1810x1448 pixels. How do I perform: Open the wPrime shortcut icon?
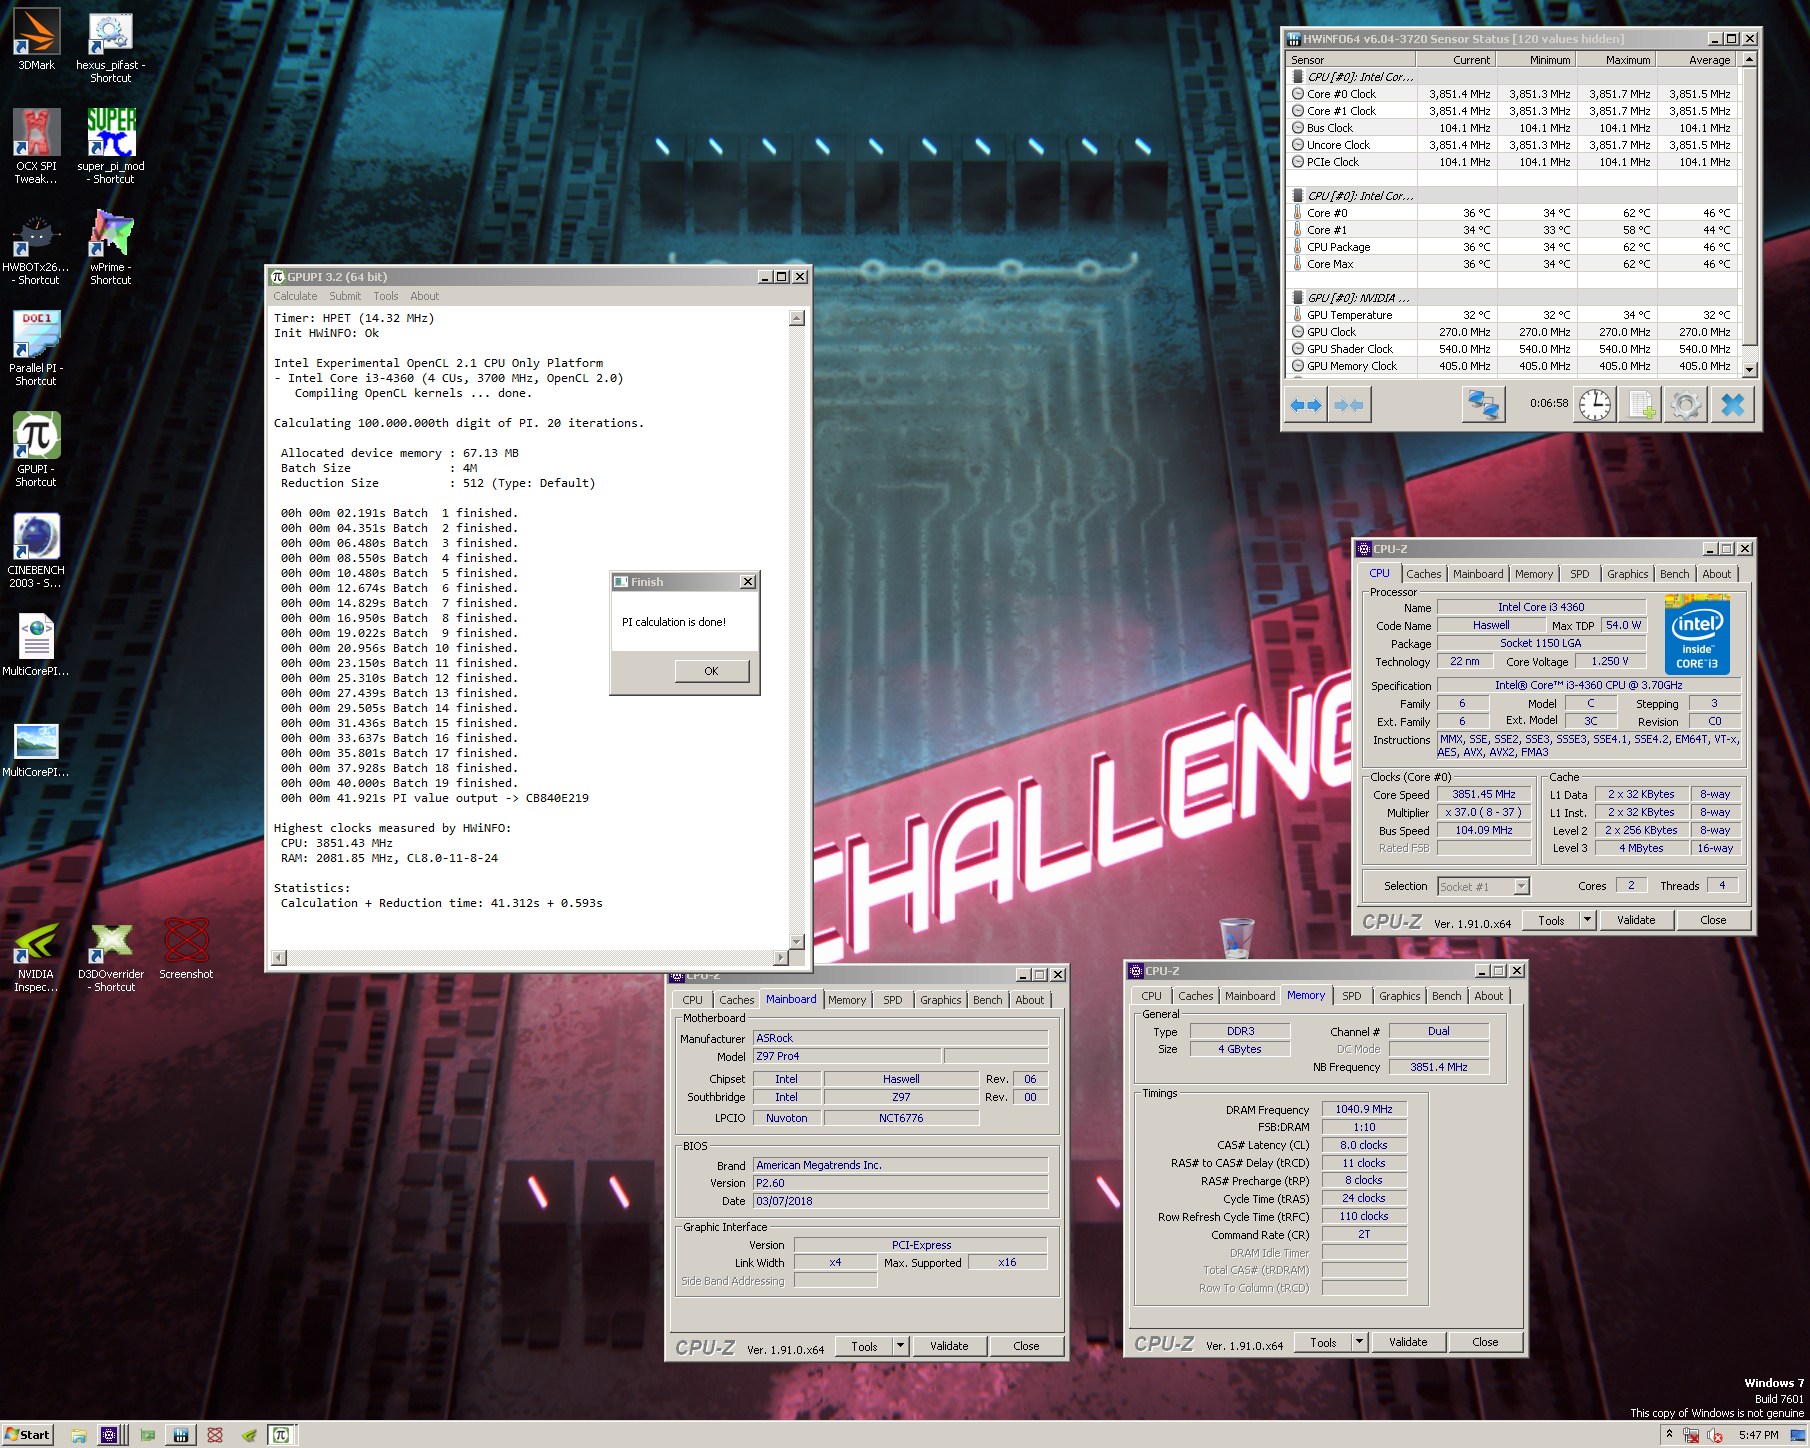pyautogui.click(x=110, y=248)
